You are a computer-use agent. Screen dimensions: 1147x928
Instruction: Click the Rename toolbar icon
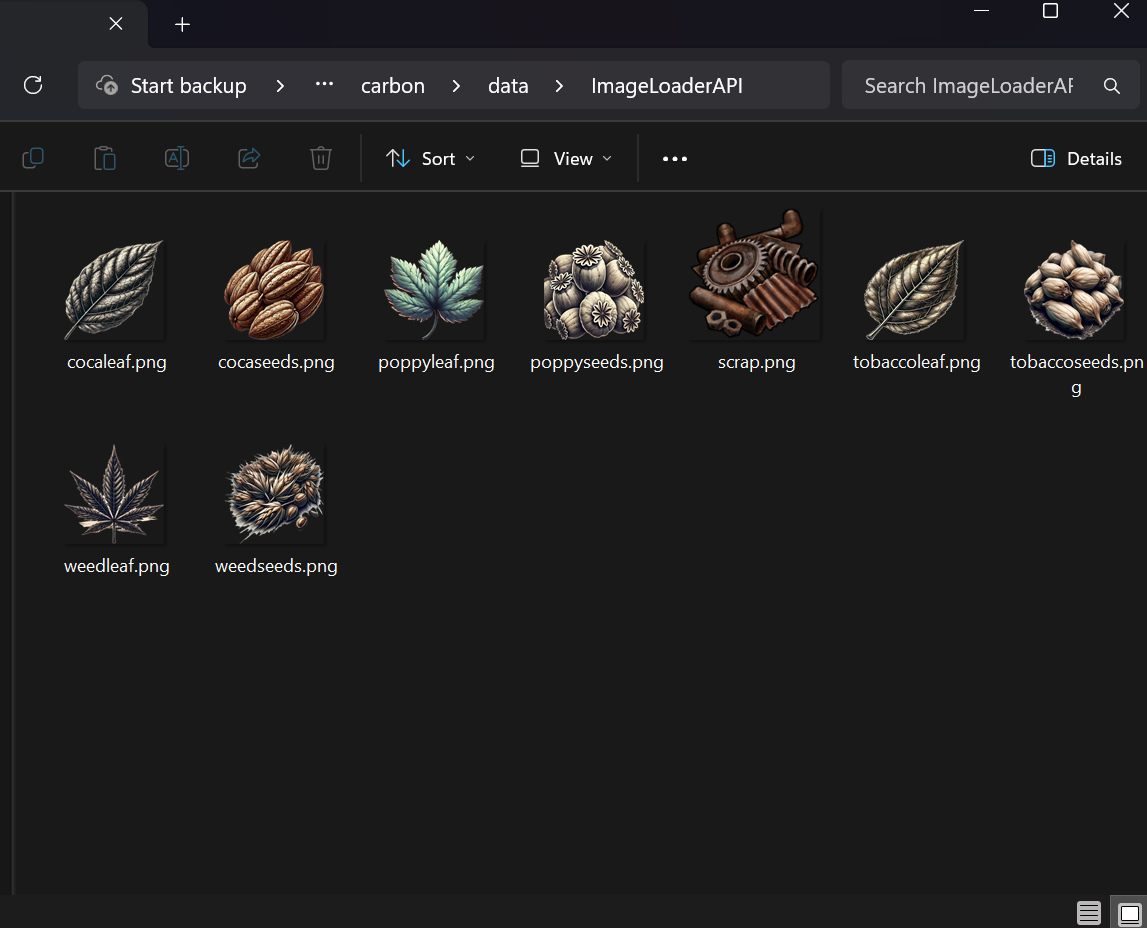click(x=177, y=158)
